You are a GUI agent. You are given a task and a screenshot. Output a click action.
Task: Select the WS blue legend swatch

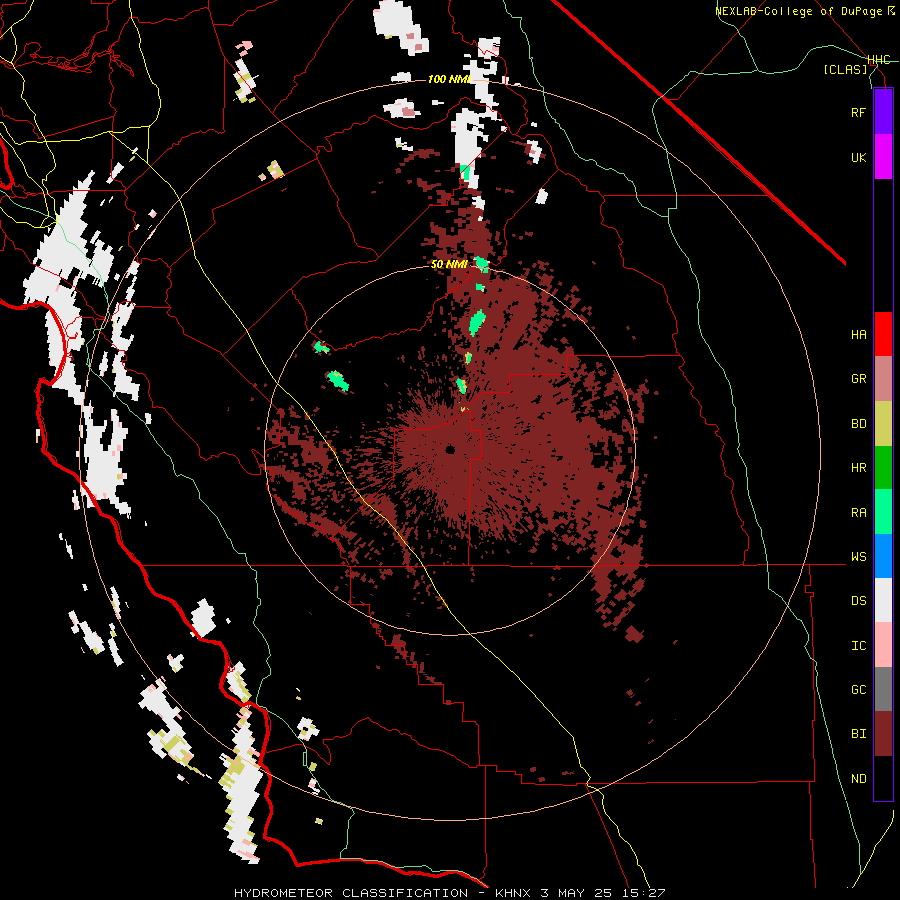click(x=883, y=556)
